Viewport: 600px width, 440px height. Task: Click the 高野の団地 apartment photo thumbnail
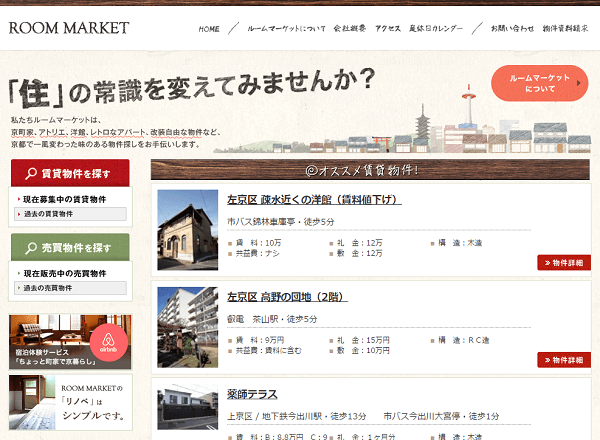[x=188, y=327]
